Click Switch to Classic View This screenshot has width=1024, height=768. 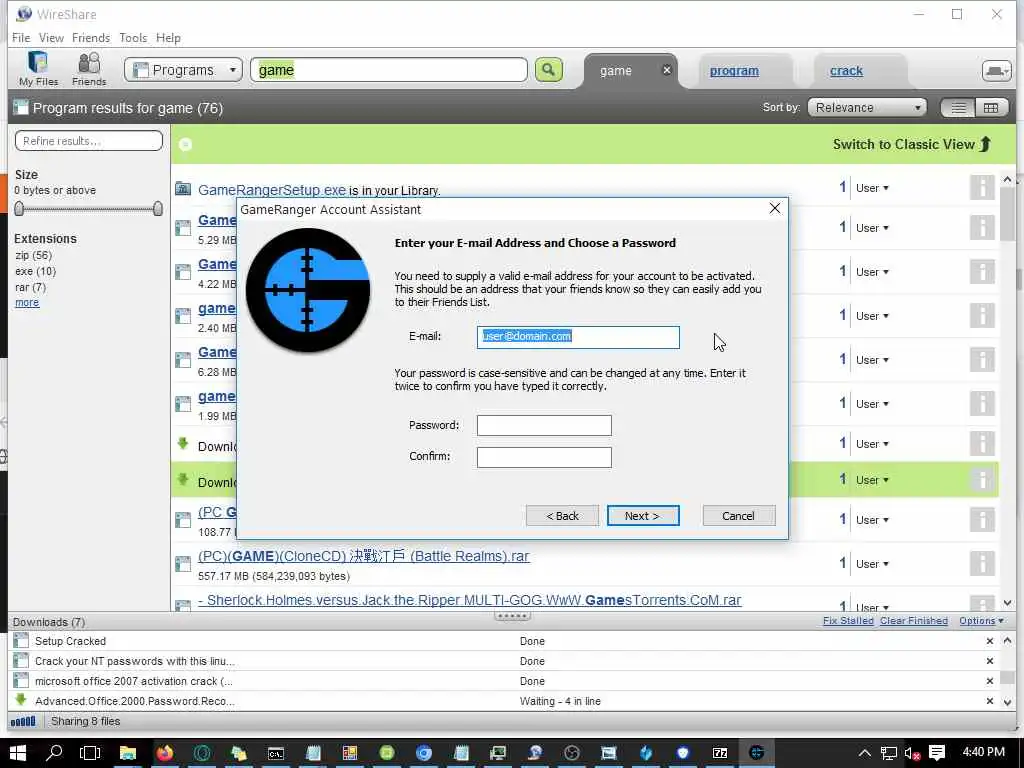pyautogui.click(x=912, y=144)
